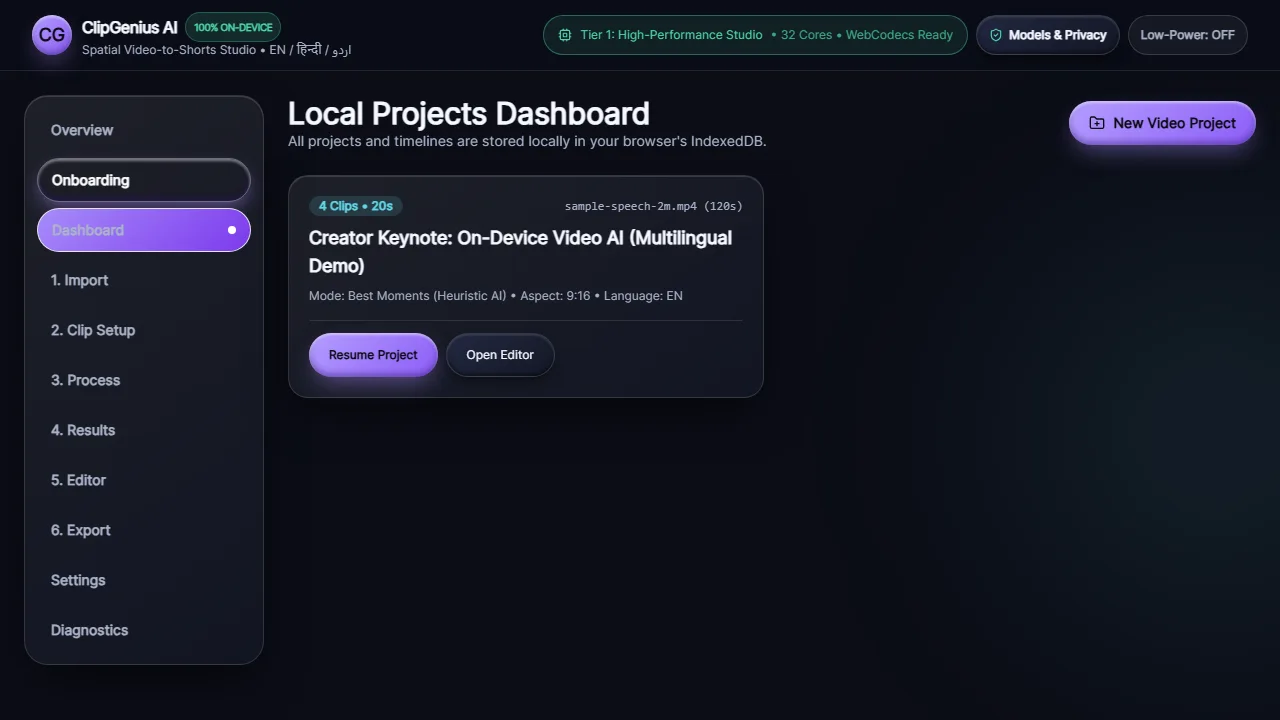Click the 100% ON-DEVICE badge

point(233,27)
